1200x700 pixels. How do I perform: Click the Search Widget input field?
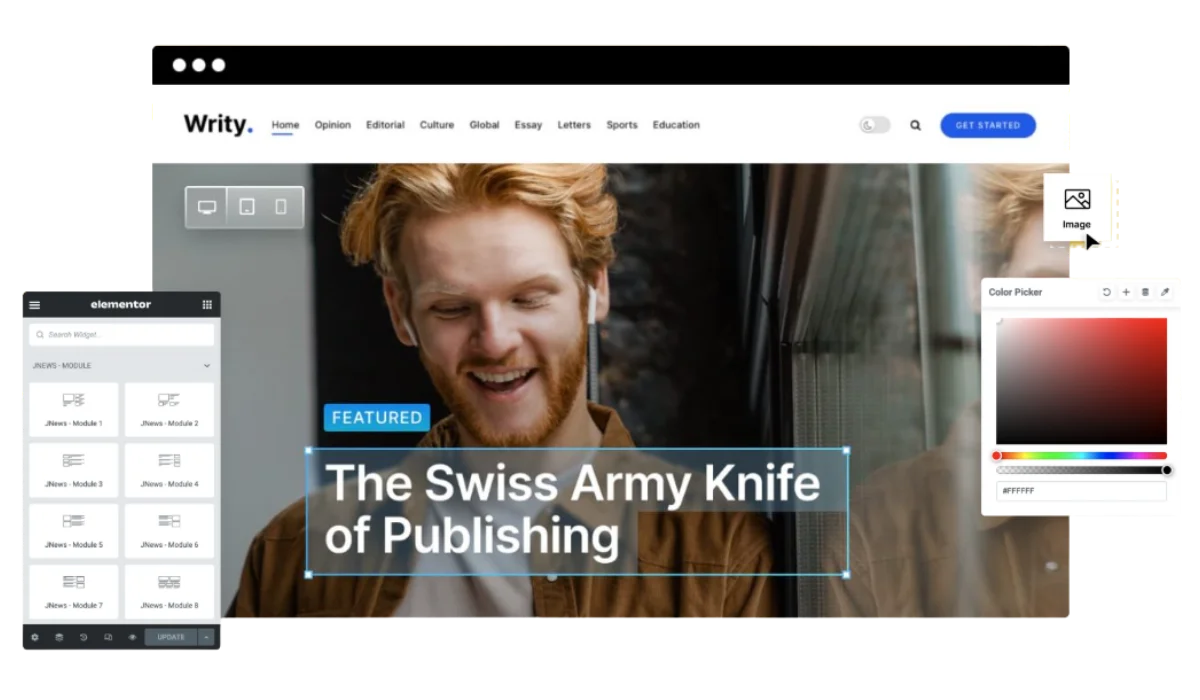(122, 334)
